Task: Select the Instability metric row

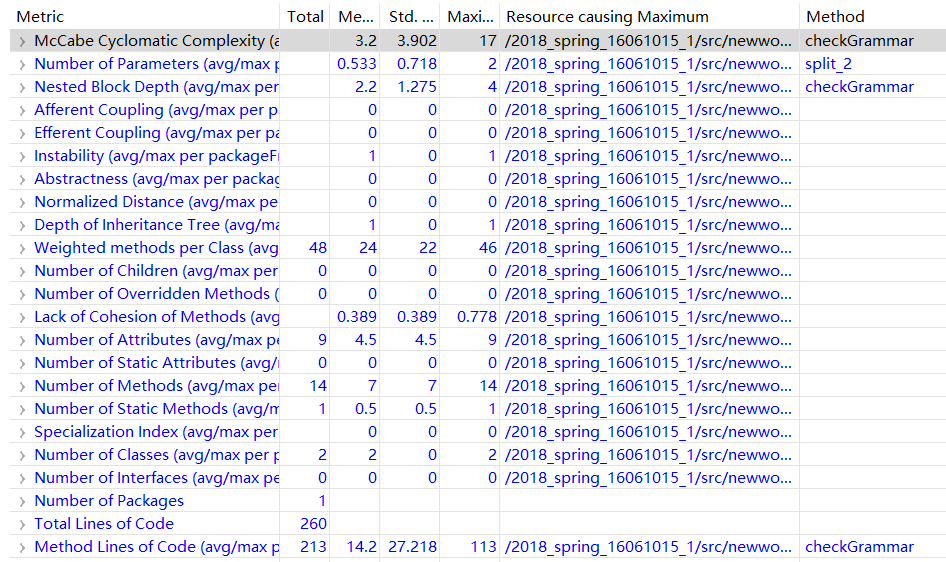Action: [155, 156]
